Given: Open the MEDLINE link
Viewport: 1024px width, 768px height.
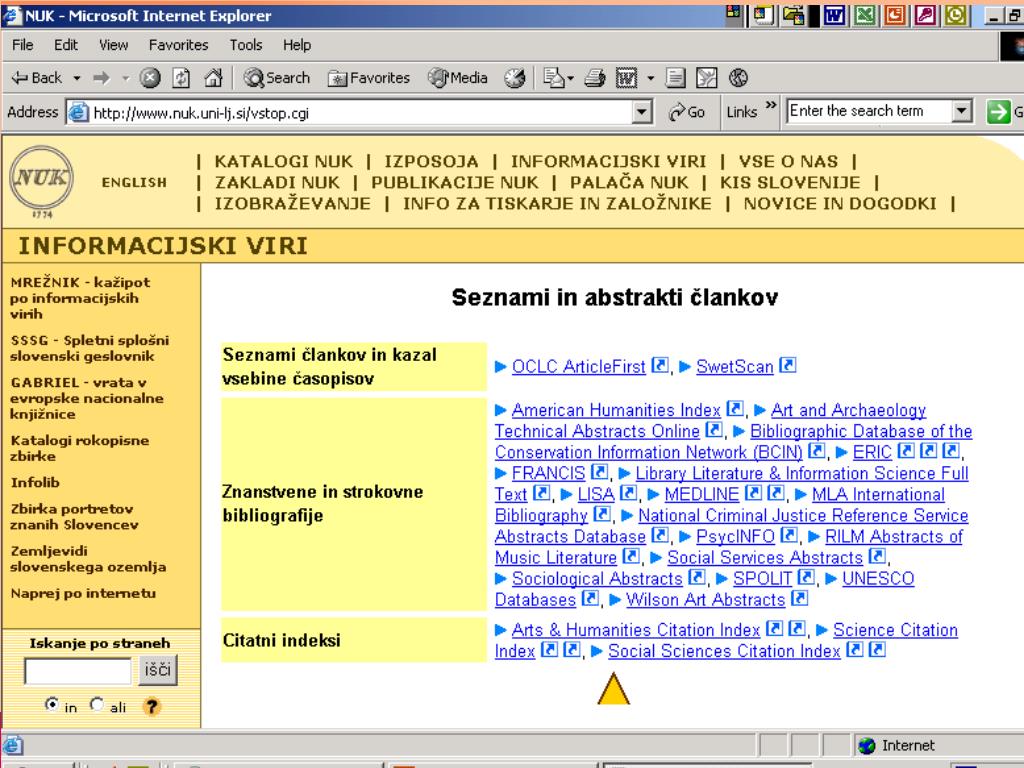Looking at the screenshot, I should click(701, 494).
